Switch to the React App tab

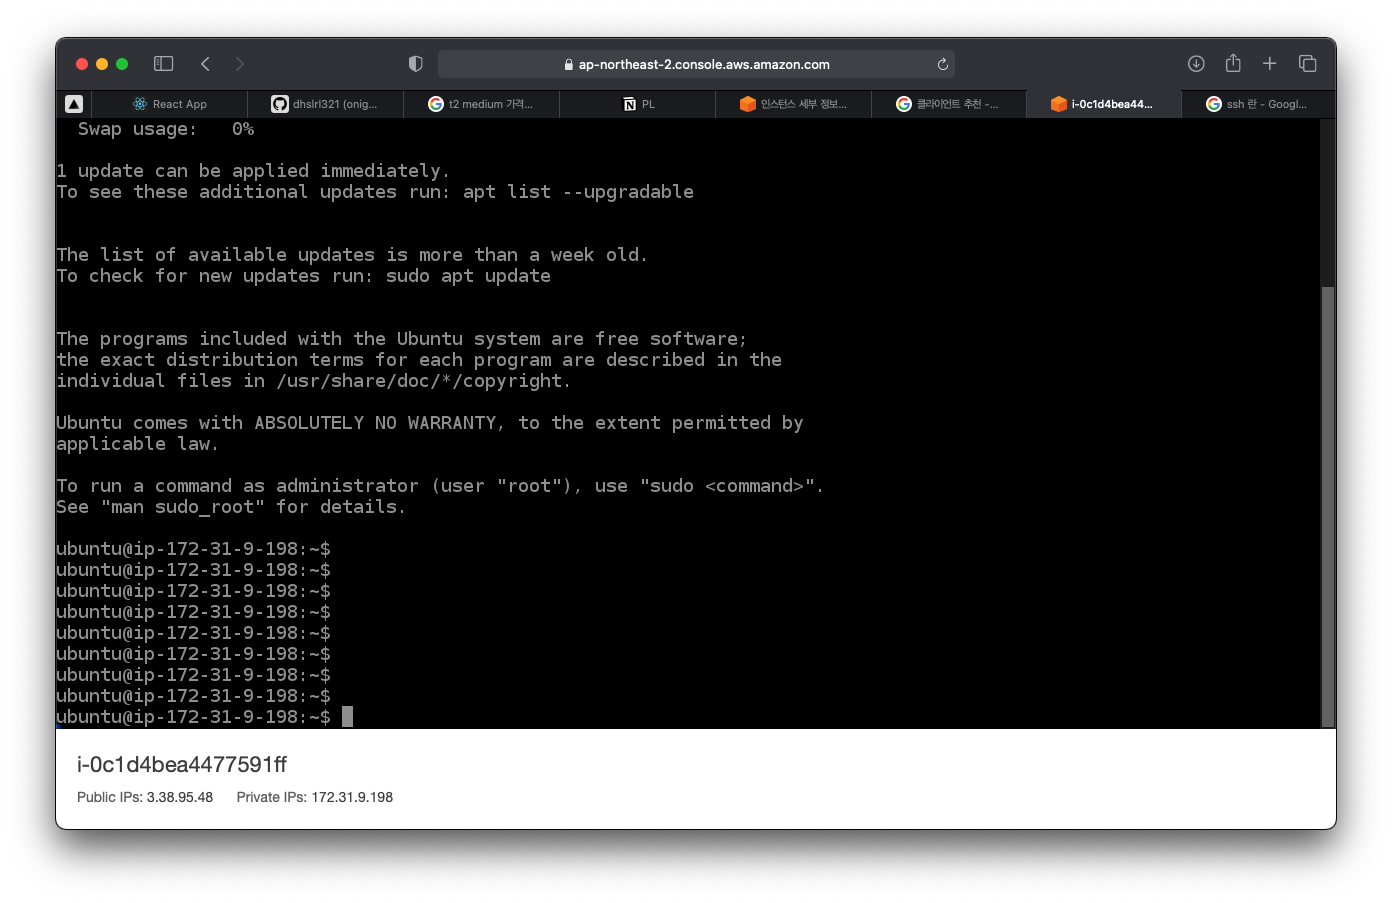(170, 104)
